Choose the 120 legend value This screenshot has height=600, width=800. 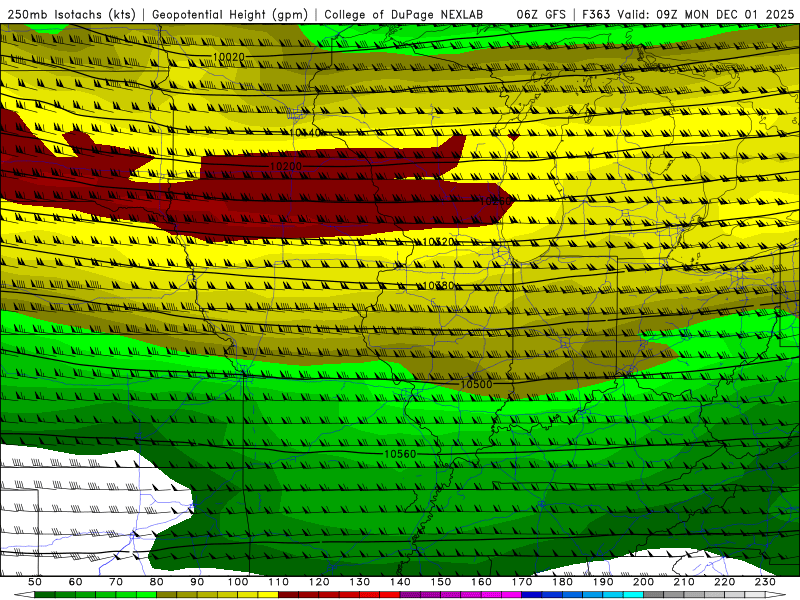point(319,582)
